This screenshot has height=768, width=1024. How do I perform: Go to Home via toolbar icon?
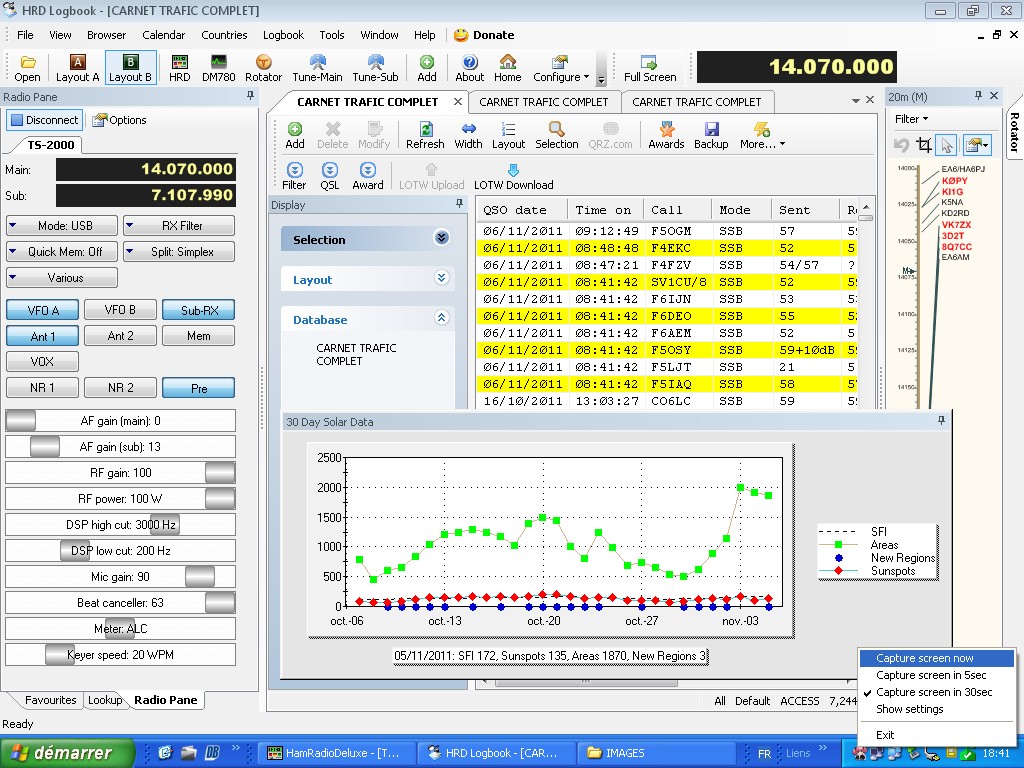(x=507, y=68)
